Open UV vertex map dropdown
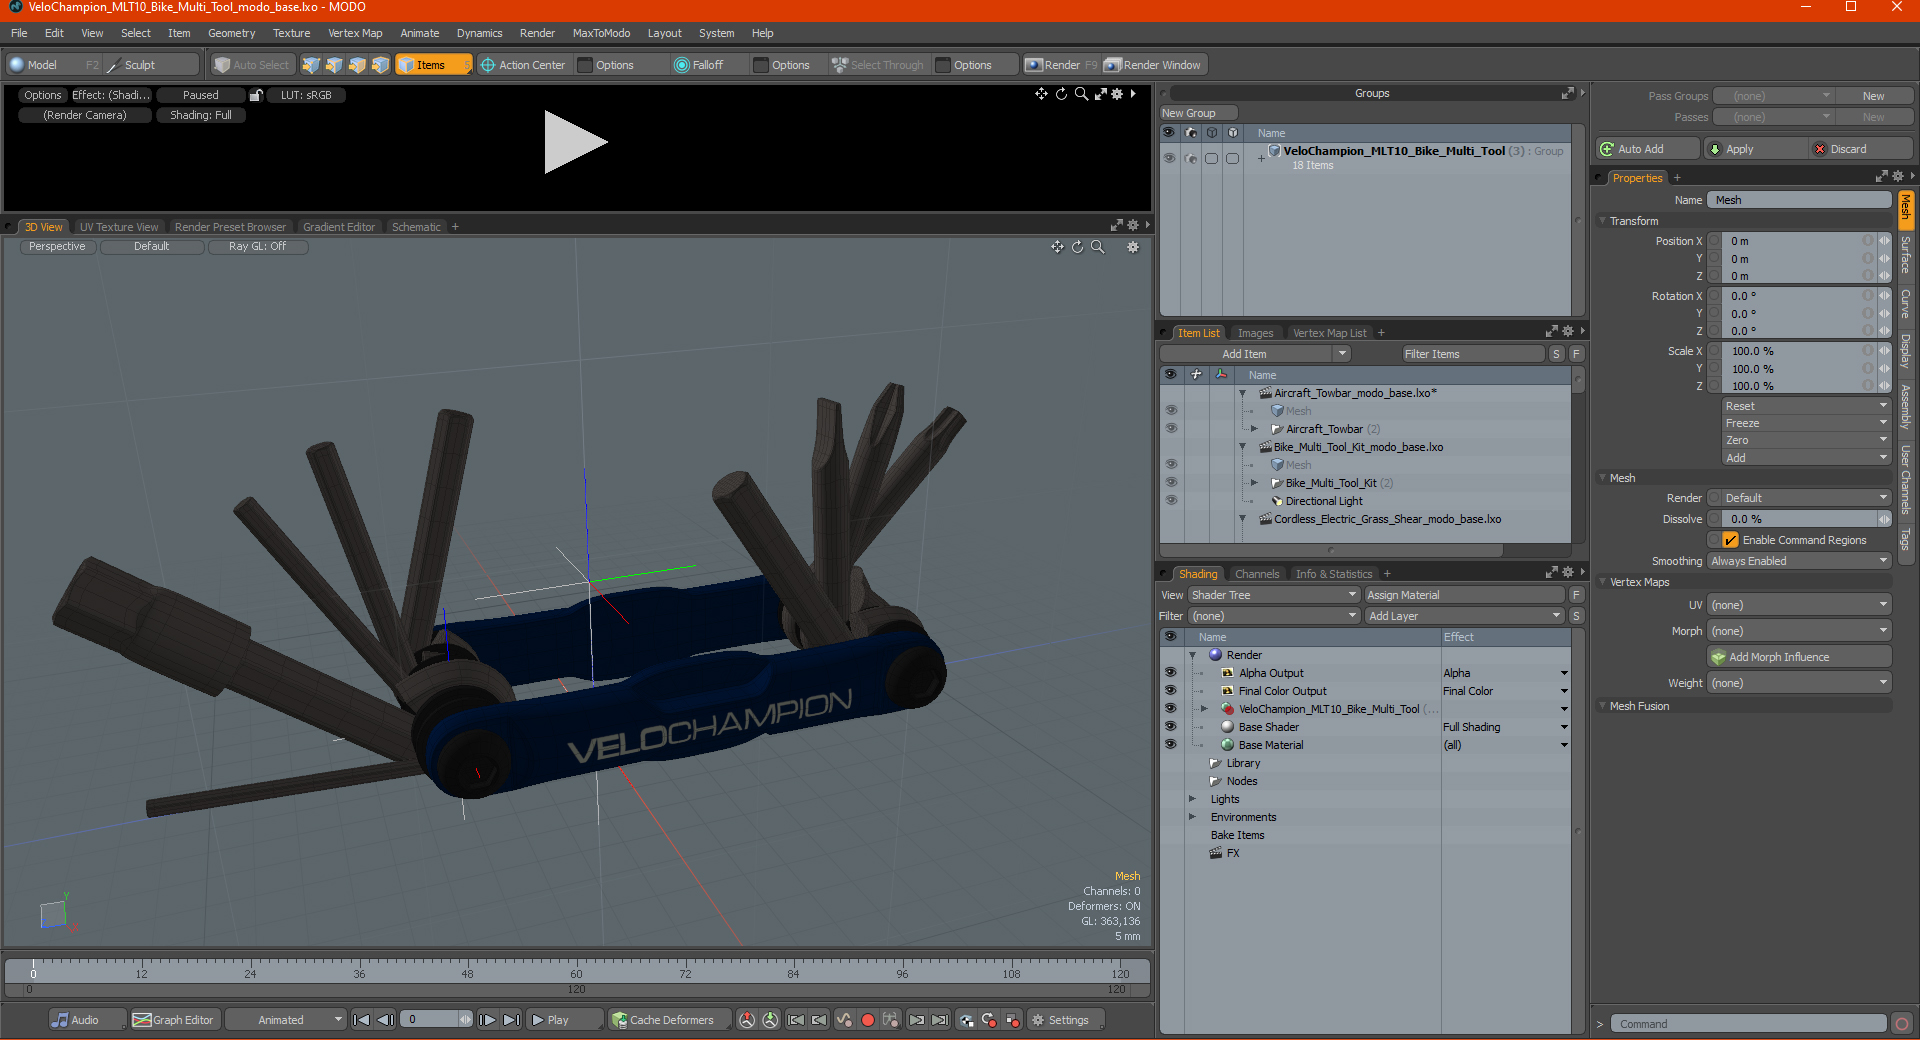This screenshot has height=1040, width=1920. pos(1799,605)
